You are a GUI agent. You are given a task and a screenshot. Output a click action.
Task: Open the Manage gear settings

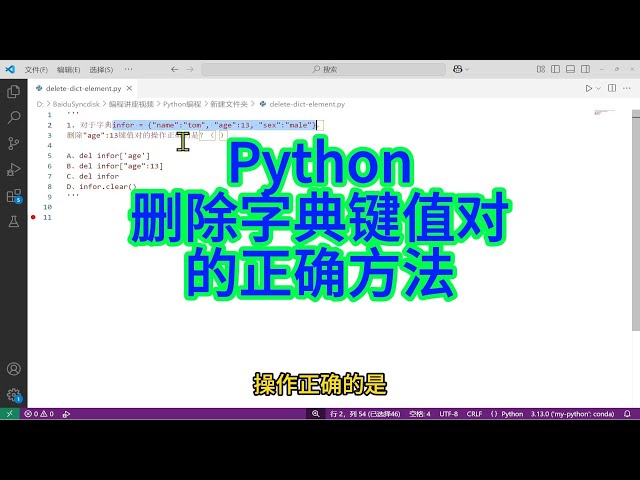point(14,395)
